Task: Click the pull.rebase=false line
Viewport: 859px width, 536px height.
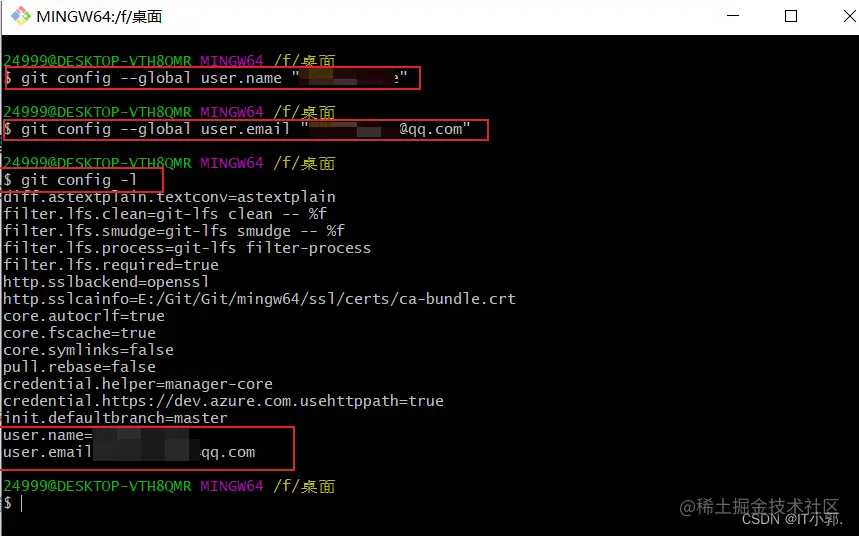Action: coord(79,367)
